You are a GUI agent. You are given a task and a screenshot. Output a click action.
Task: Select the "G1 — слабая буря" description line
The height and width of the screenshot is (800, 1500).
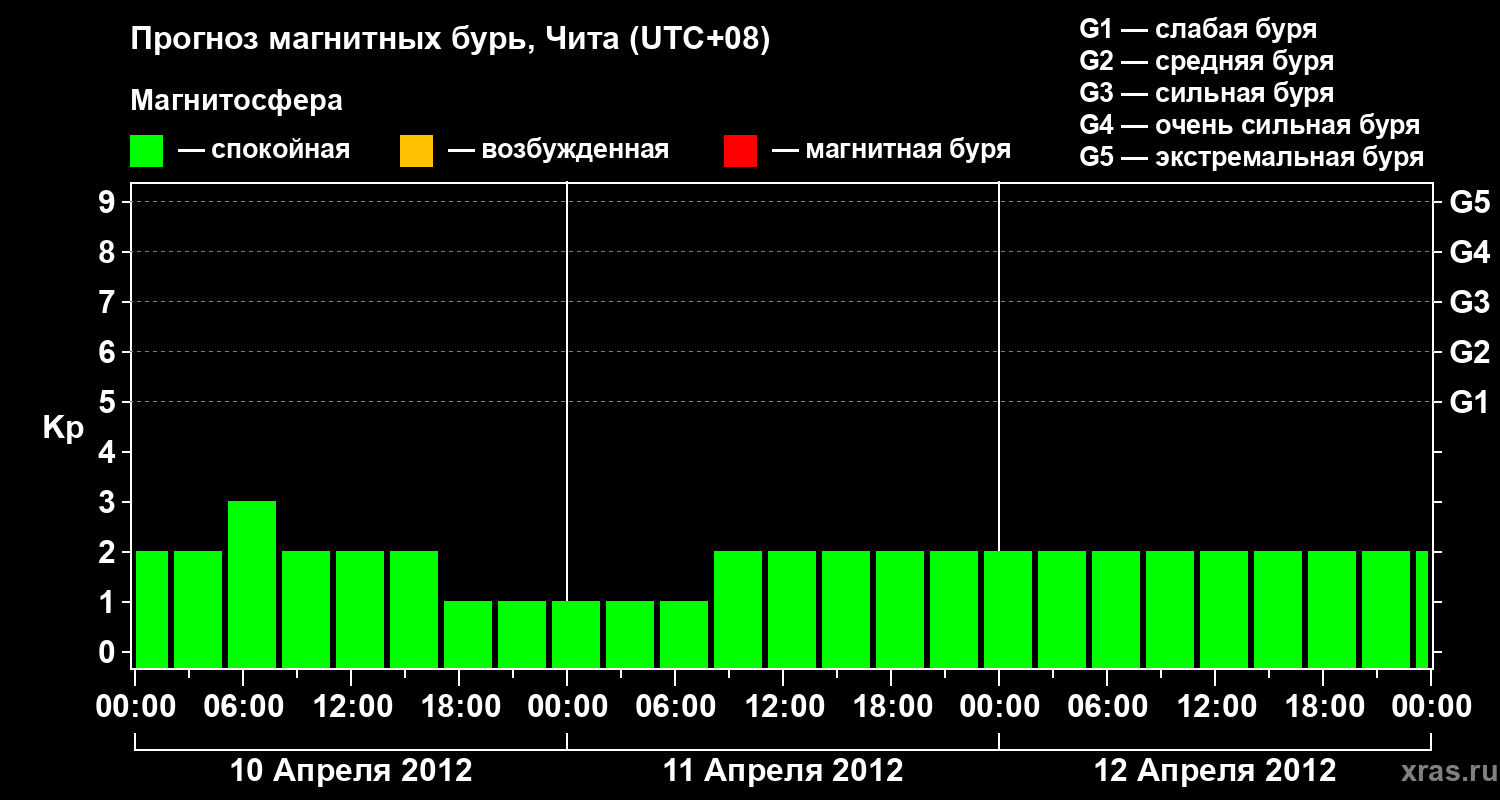pyautogui.click(x=1198, y=28)
